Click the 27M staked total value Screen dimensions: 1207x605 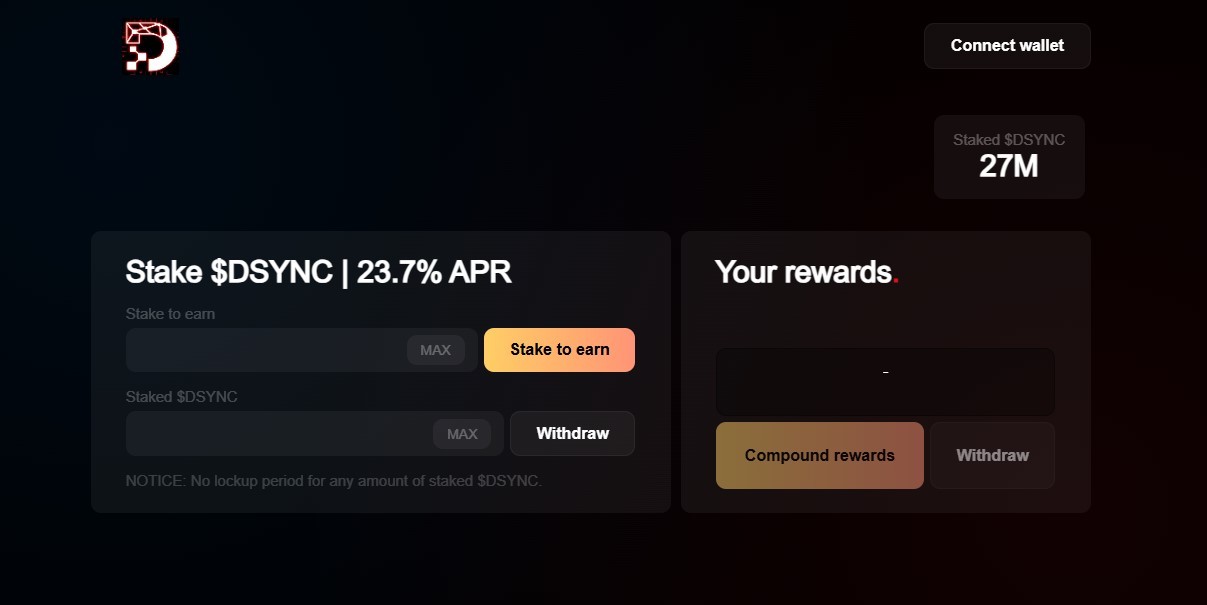(1008, 167)
